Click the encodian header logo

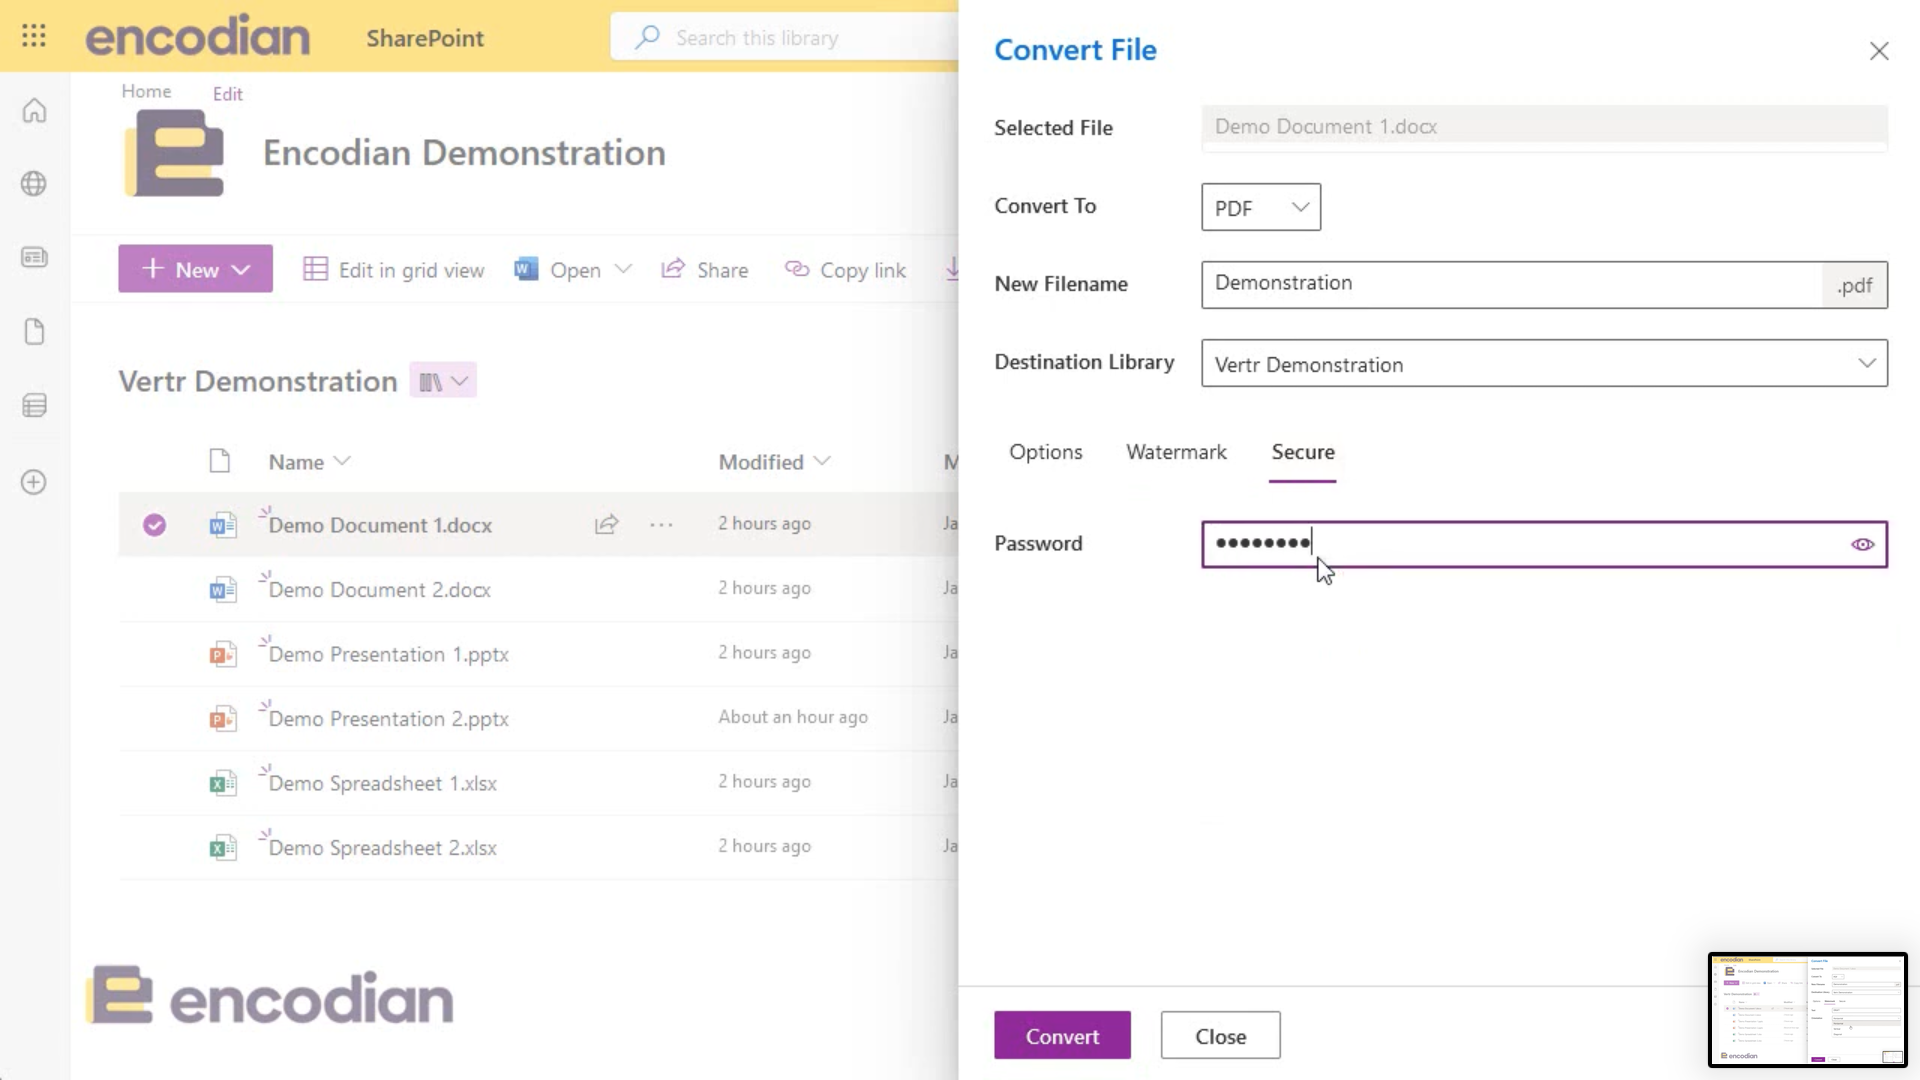click(x=198, y=37)
